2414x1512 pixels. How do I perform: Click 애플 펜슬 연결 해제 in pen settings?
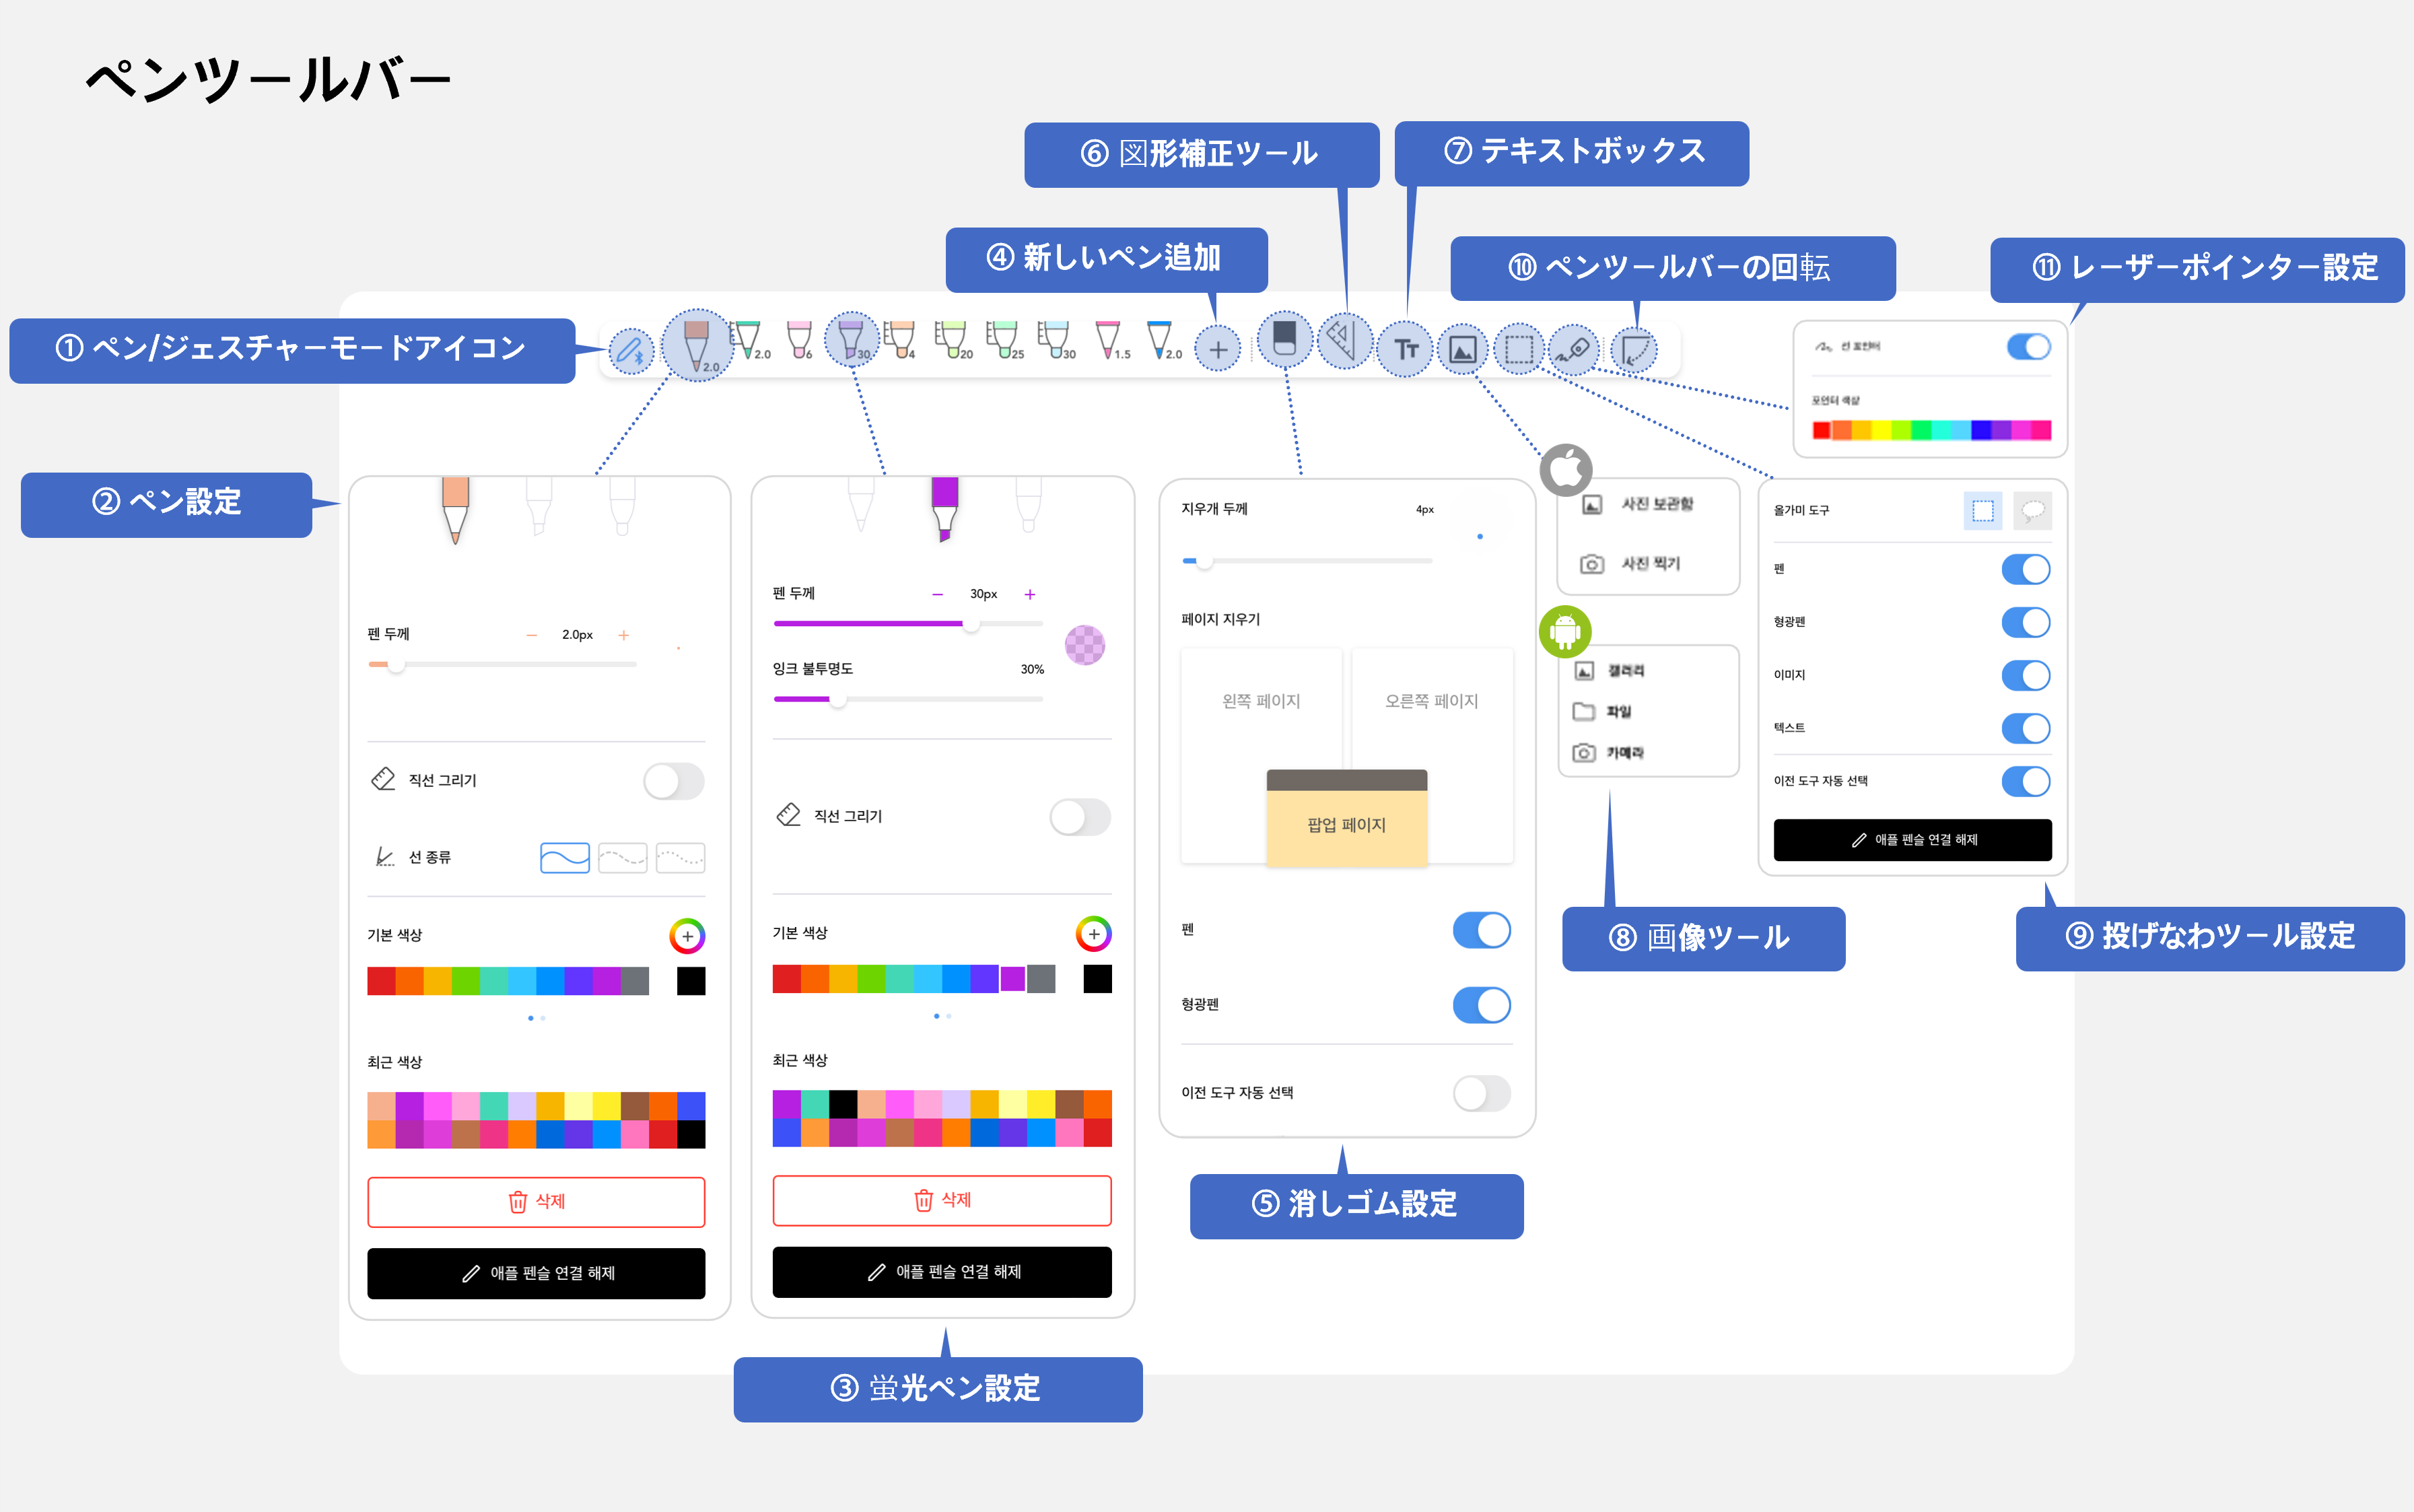[x=536, y=1273]
